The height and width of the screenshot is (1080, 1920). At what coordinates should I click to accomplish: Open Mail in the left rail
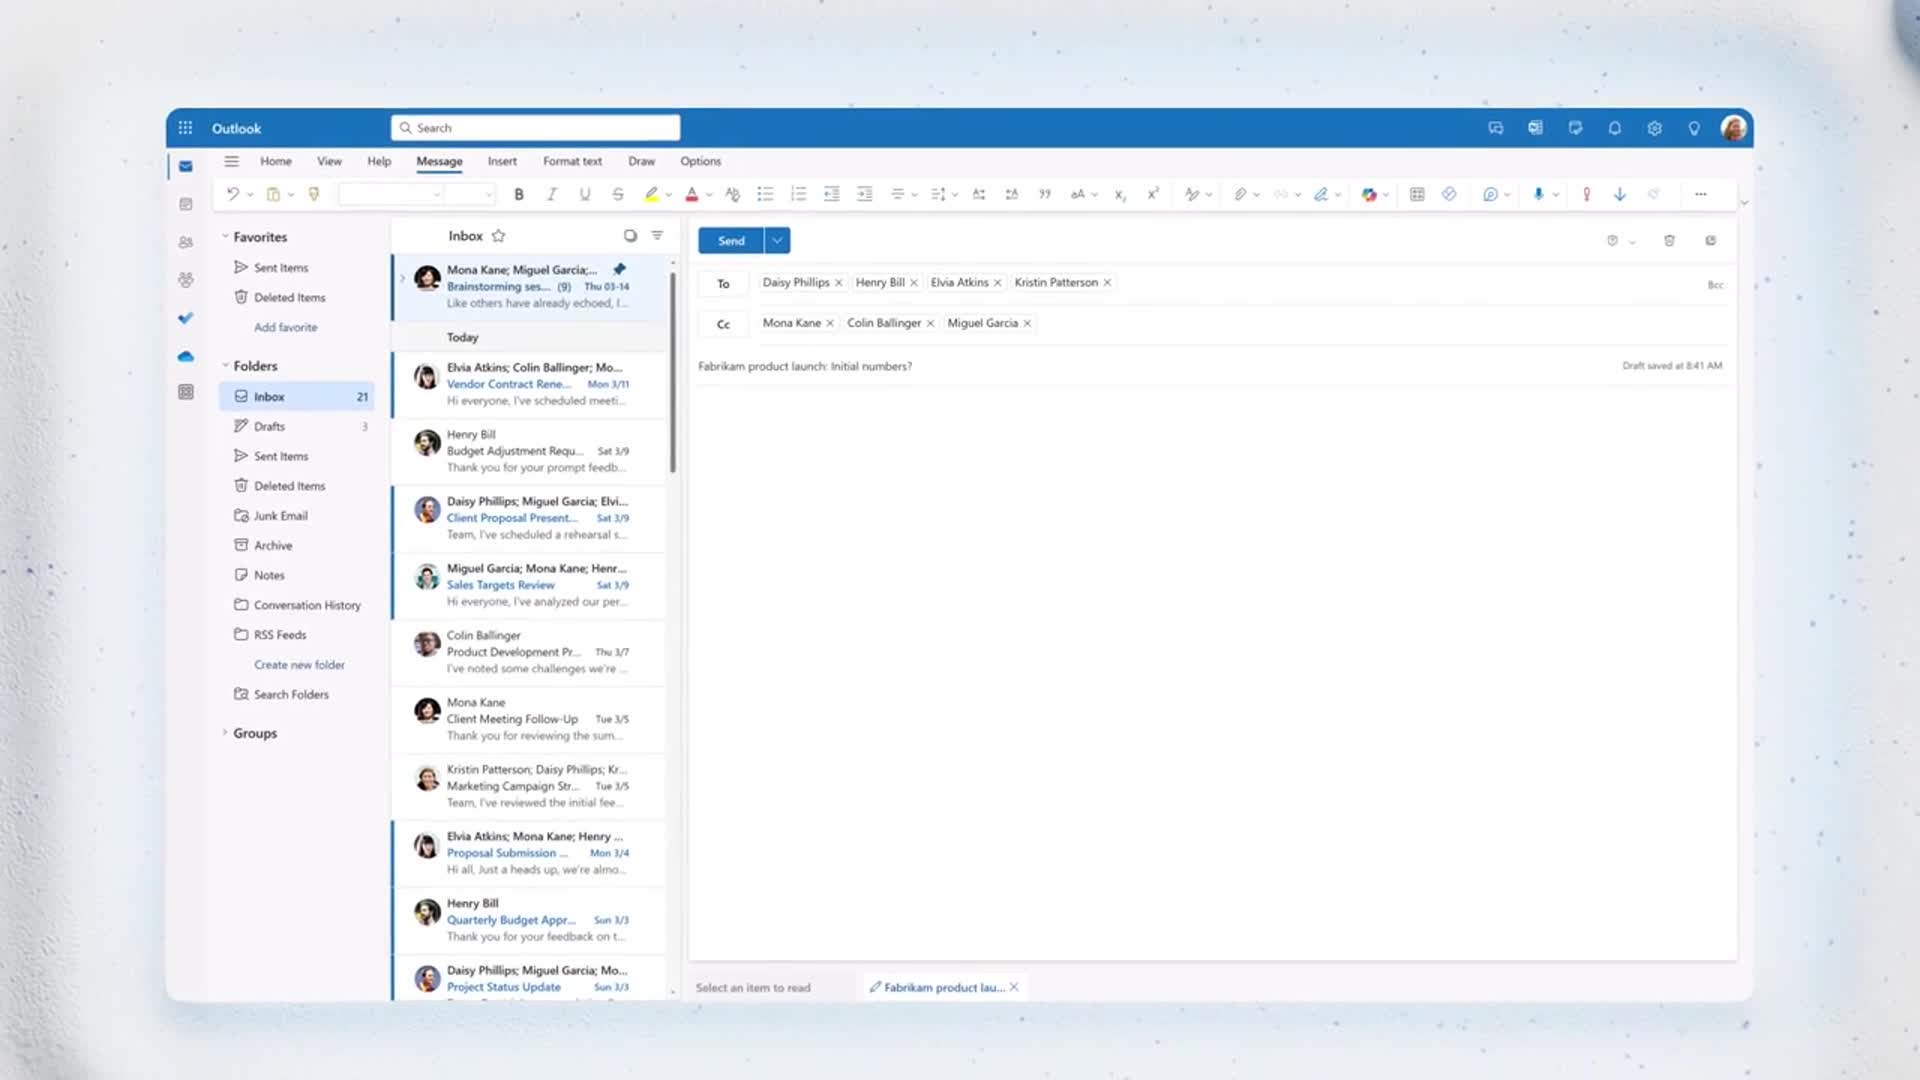pos(186,167)
